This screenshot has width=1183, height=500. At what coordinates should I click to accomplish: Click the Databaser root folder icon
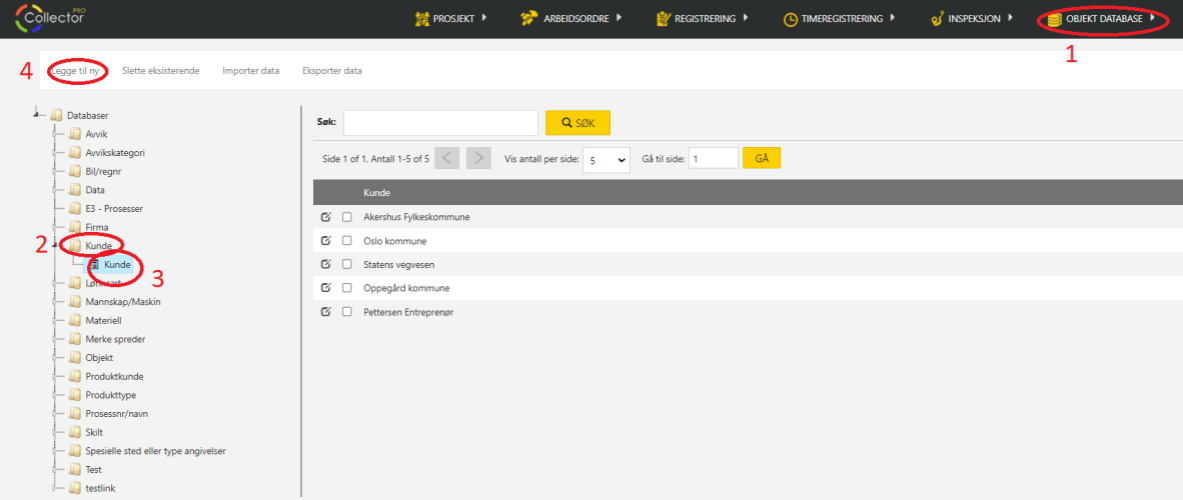click(x=56, y=115)
